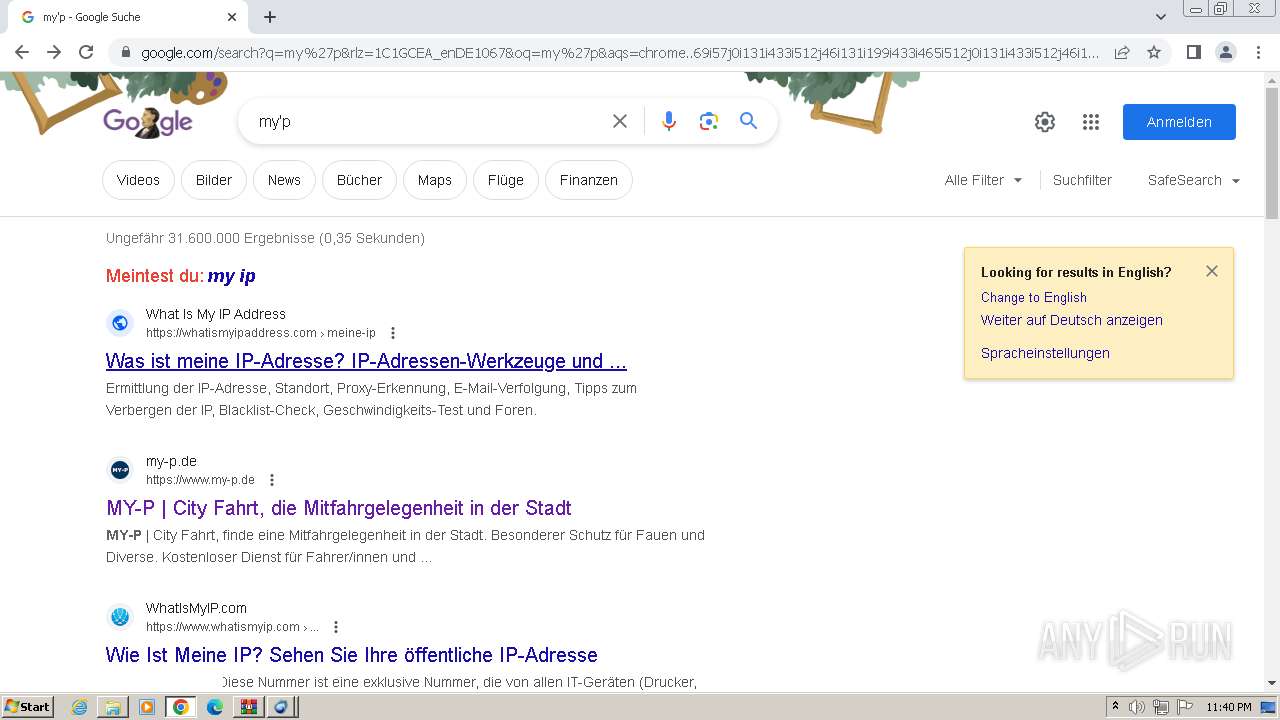Open media player from taskbar
This screenshot has height=720, width=1280.
[147, 707]
